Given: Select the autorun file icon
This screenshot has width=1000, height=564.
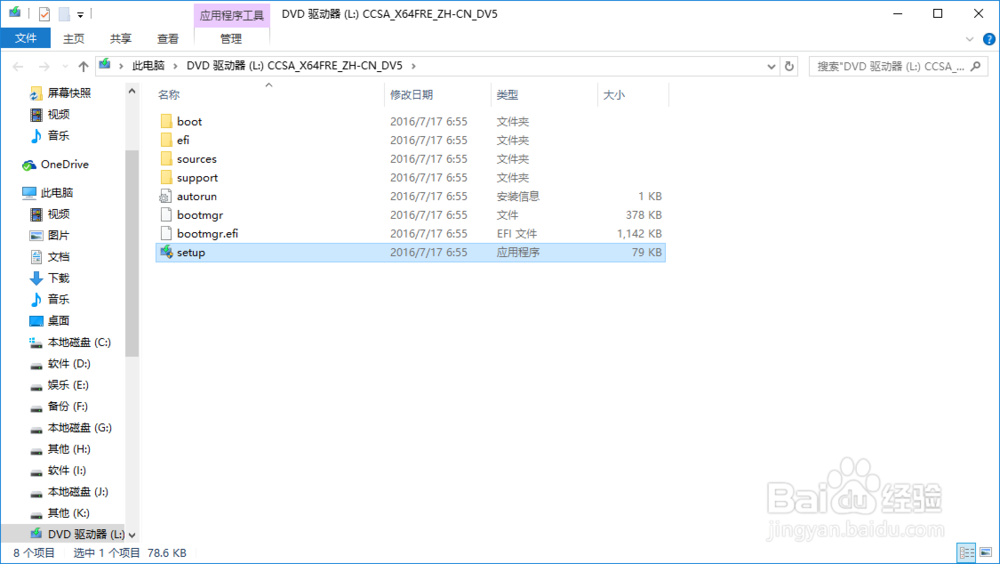Looking at the screenshot, I should tap(166, 196).
